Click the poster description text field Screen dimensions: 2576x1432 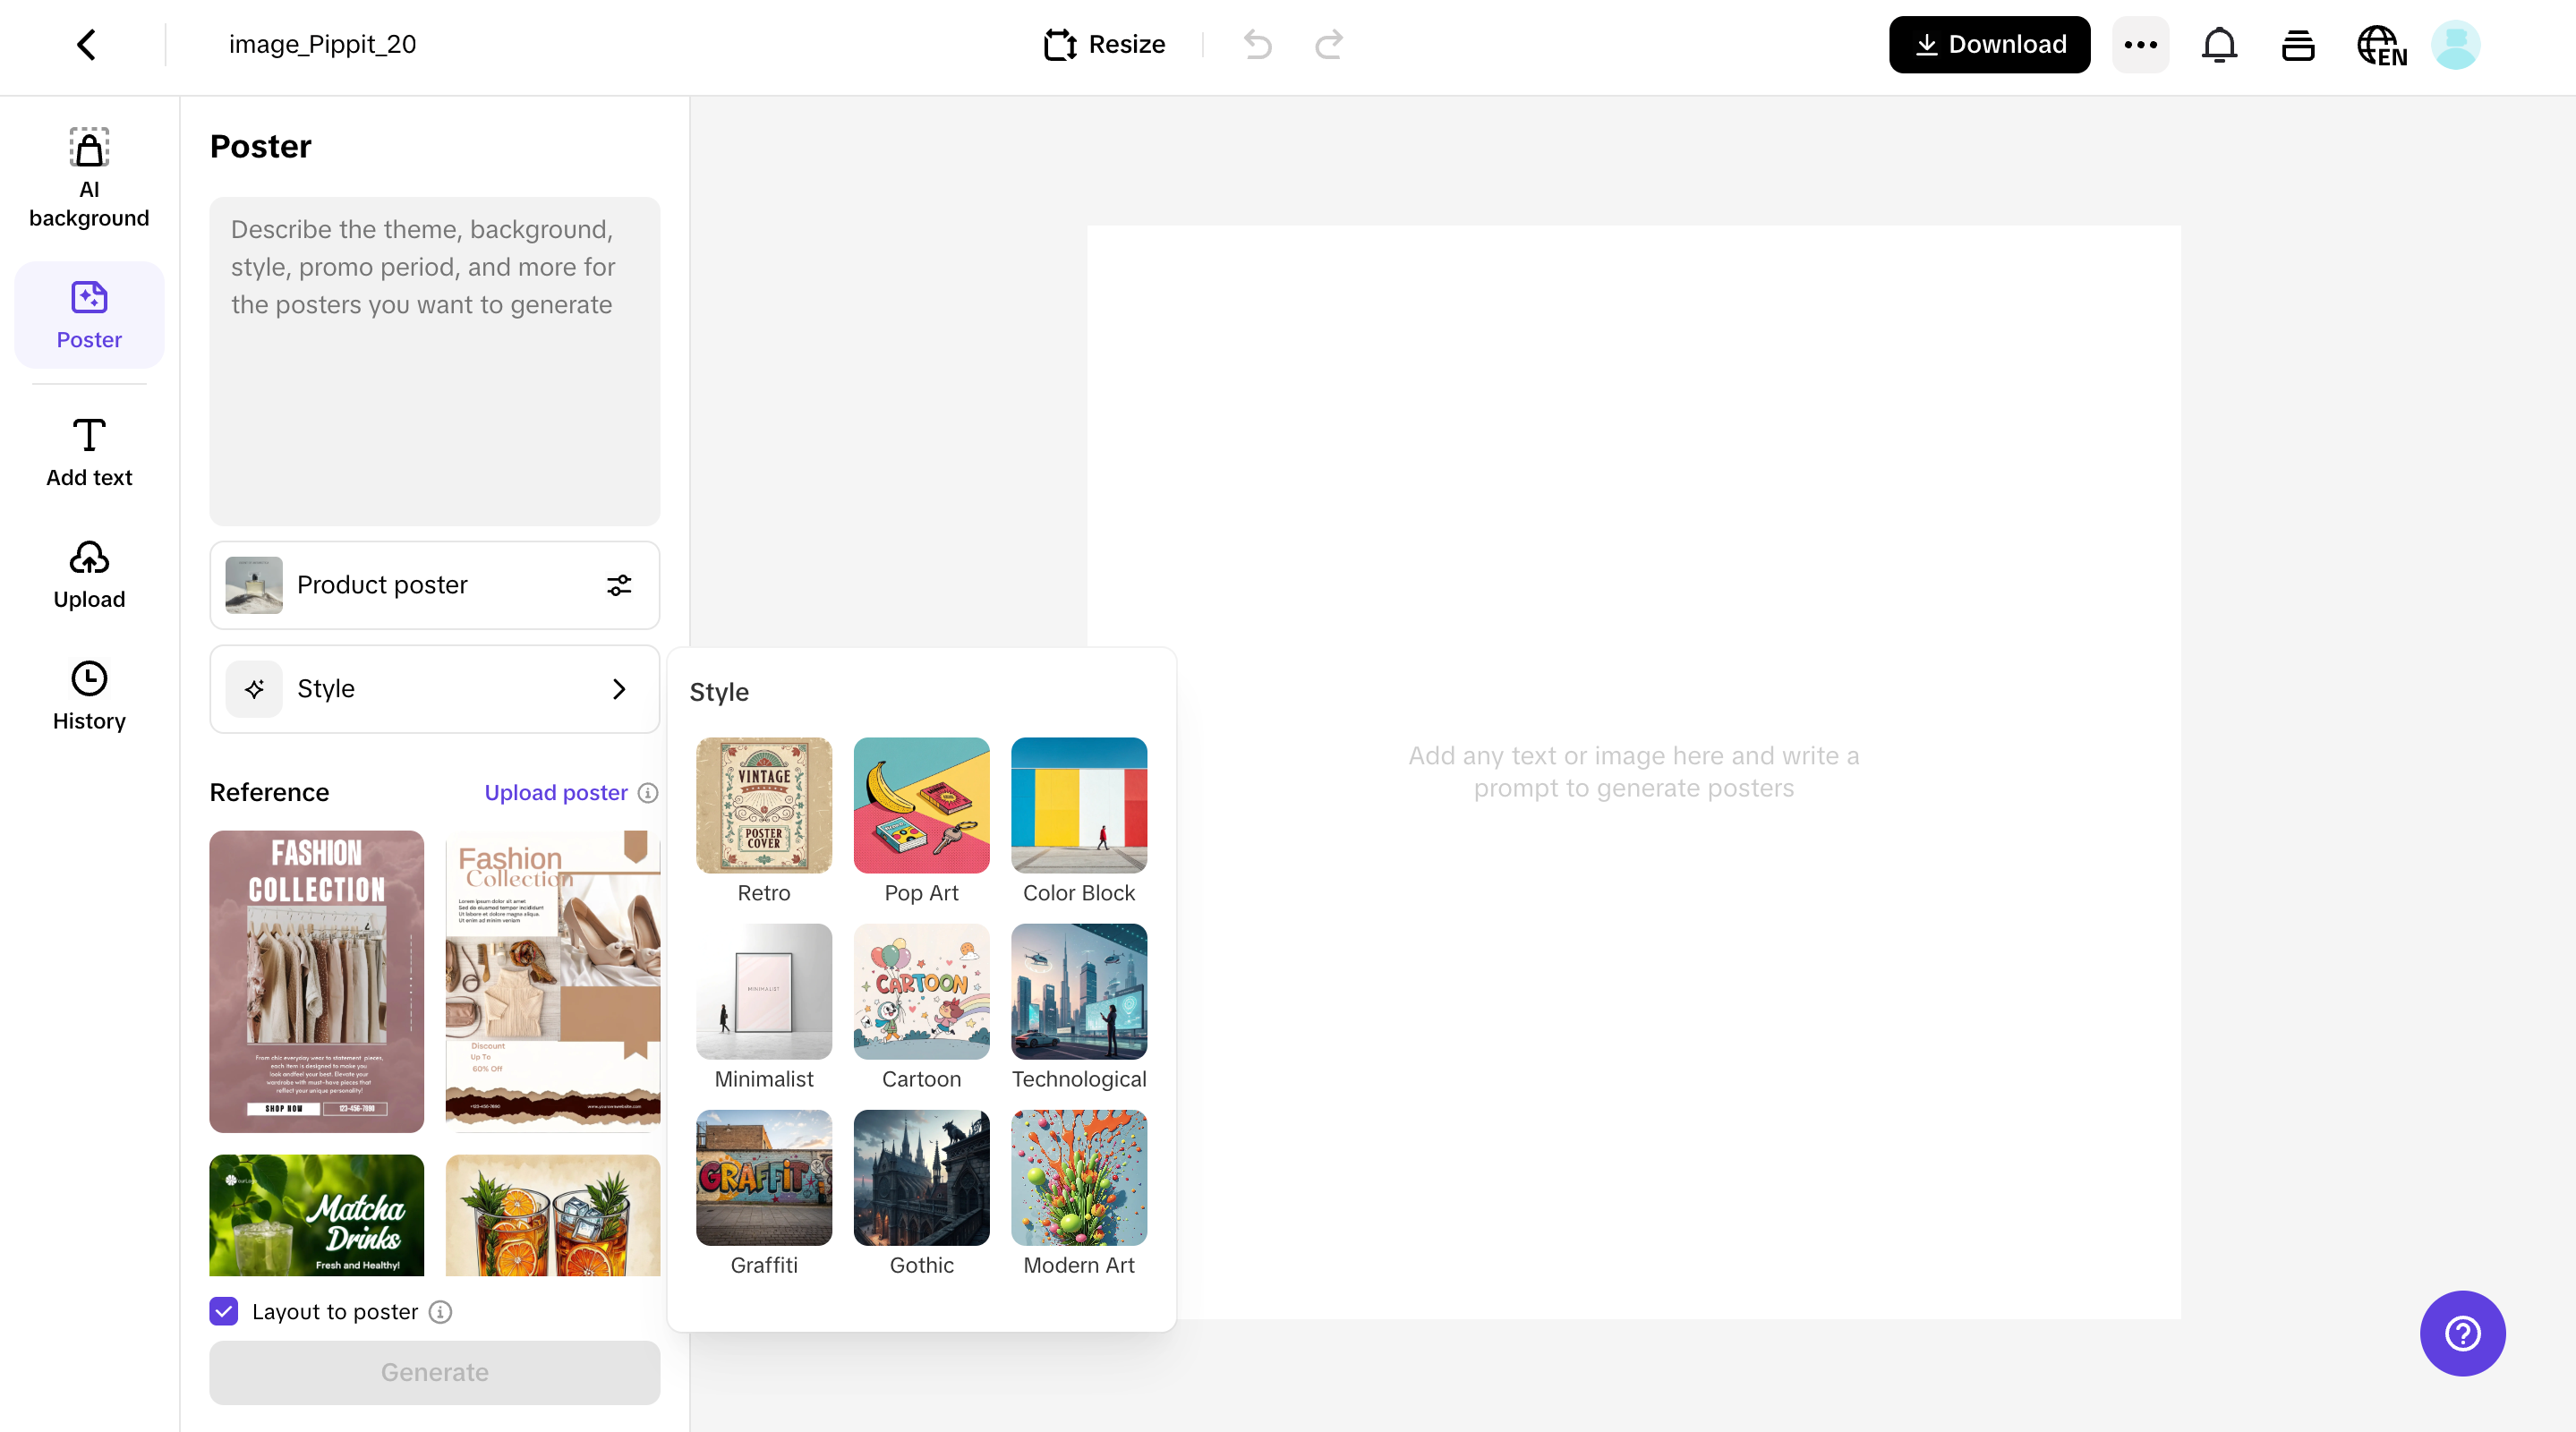434,360
